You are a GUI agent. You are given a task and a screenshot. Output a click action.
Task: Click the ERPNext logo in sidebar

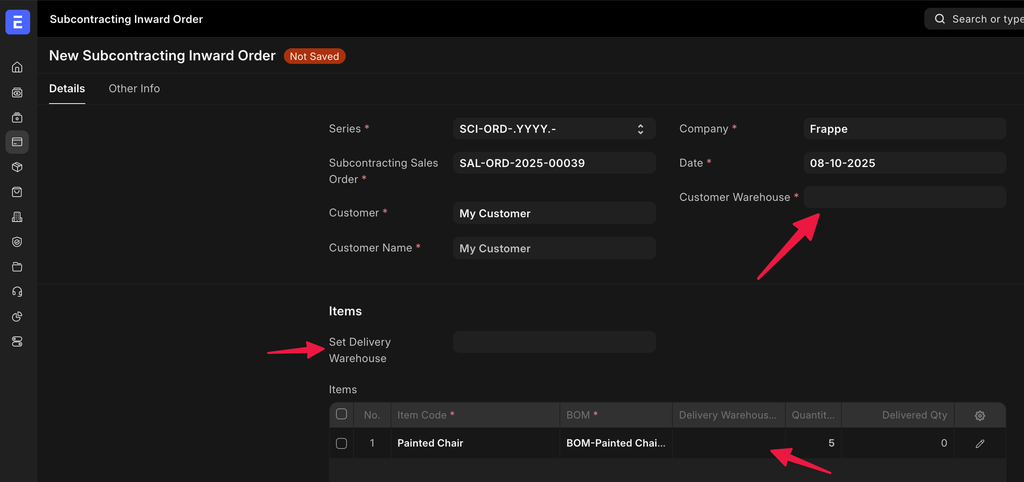[18, 20]
